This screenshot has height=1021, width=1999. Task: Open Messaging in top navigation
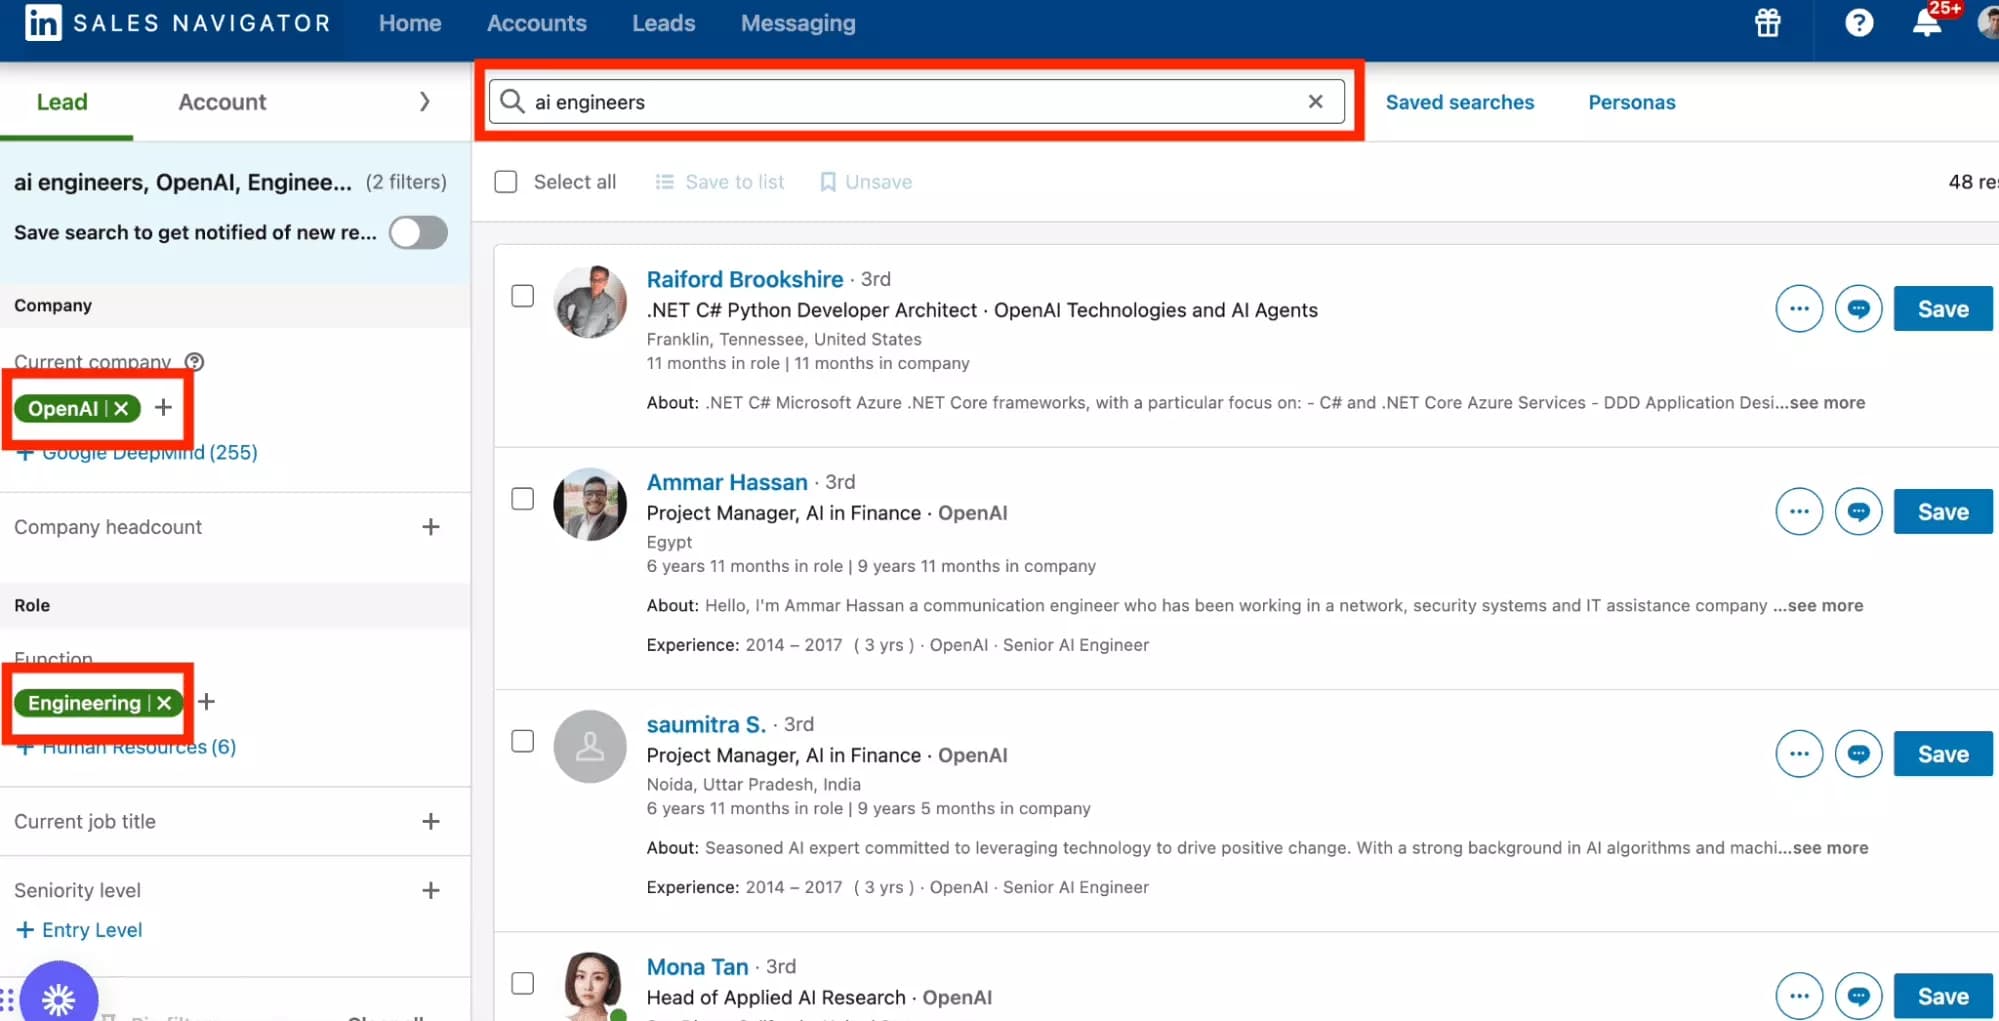point(798,23)
